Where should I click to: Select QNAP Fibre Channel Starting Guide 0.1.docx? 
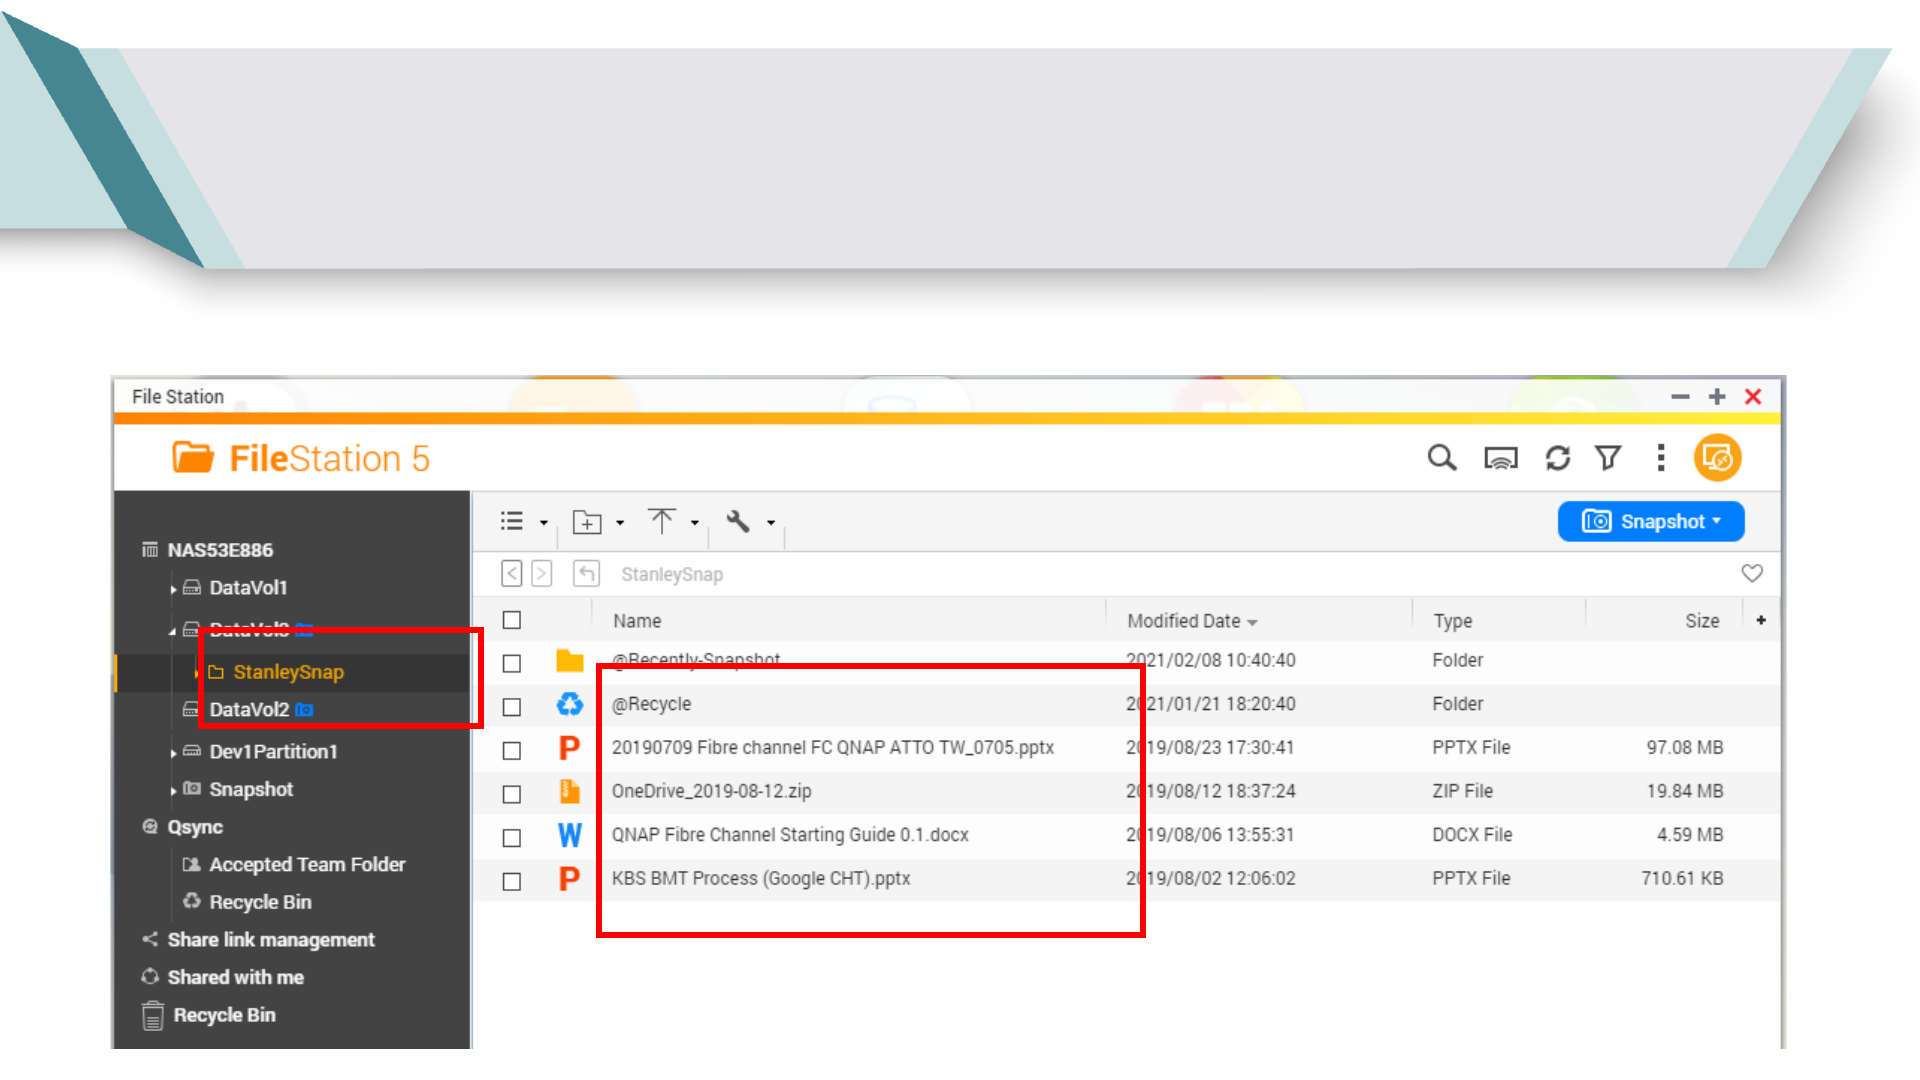click(790, 835)
